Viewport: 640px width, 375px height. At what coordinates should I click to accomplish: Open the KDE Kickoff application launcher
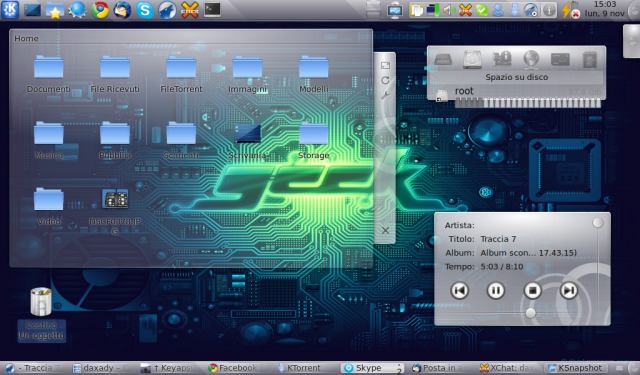pos(10,9)
